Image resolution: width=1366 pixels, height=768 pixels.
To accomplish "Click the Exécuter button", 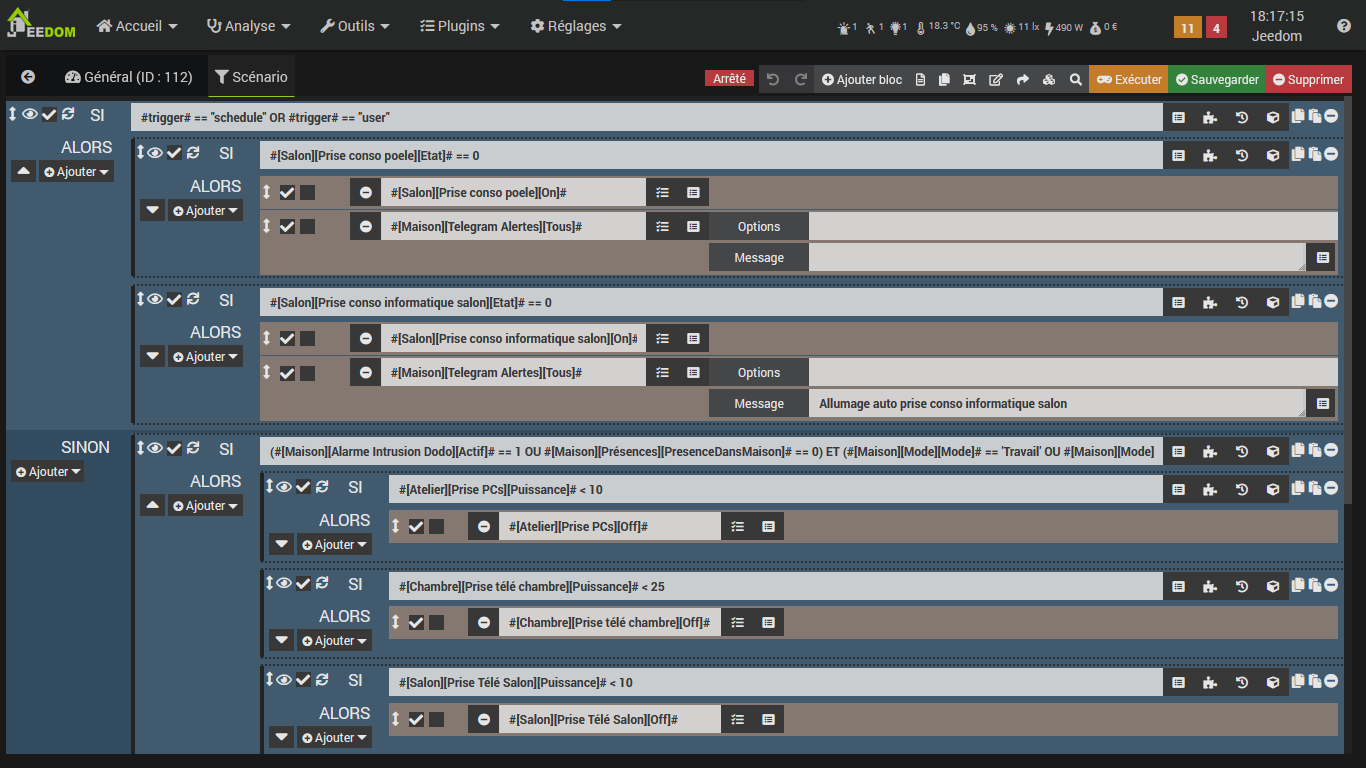I will point(1129,80).
